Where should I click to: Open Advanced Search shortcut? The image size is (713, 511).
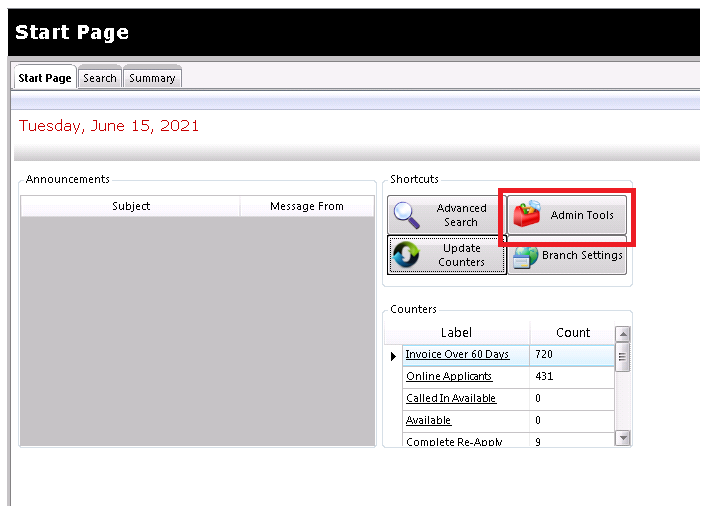click(x=447, y=215)
